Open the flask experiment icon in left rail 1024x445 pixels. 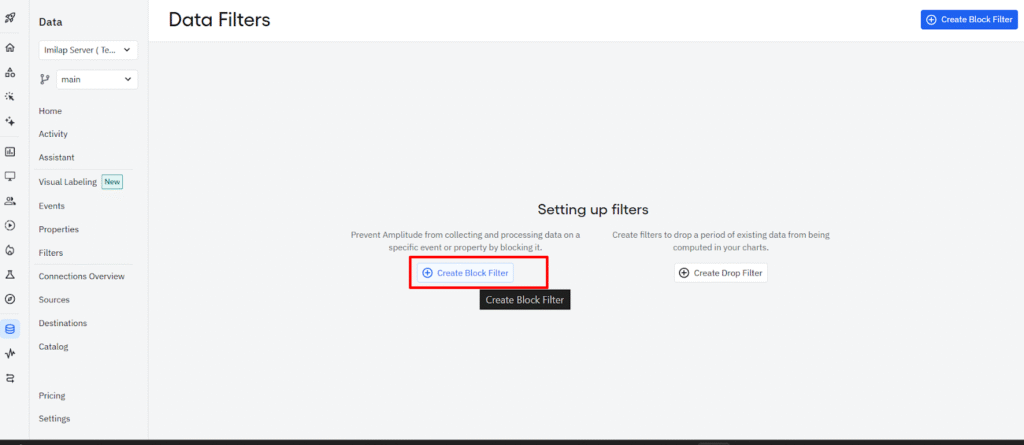10,274
